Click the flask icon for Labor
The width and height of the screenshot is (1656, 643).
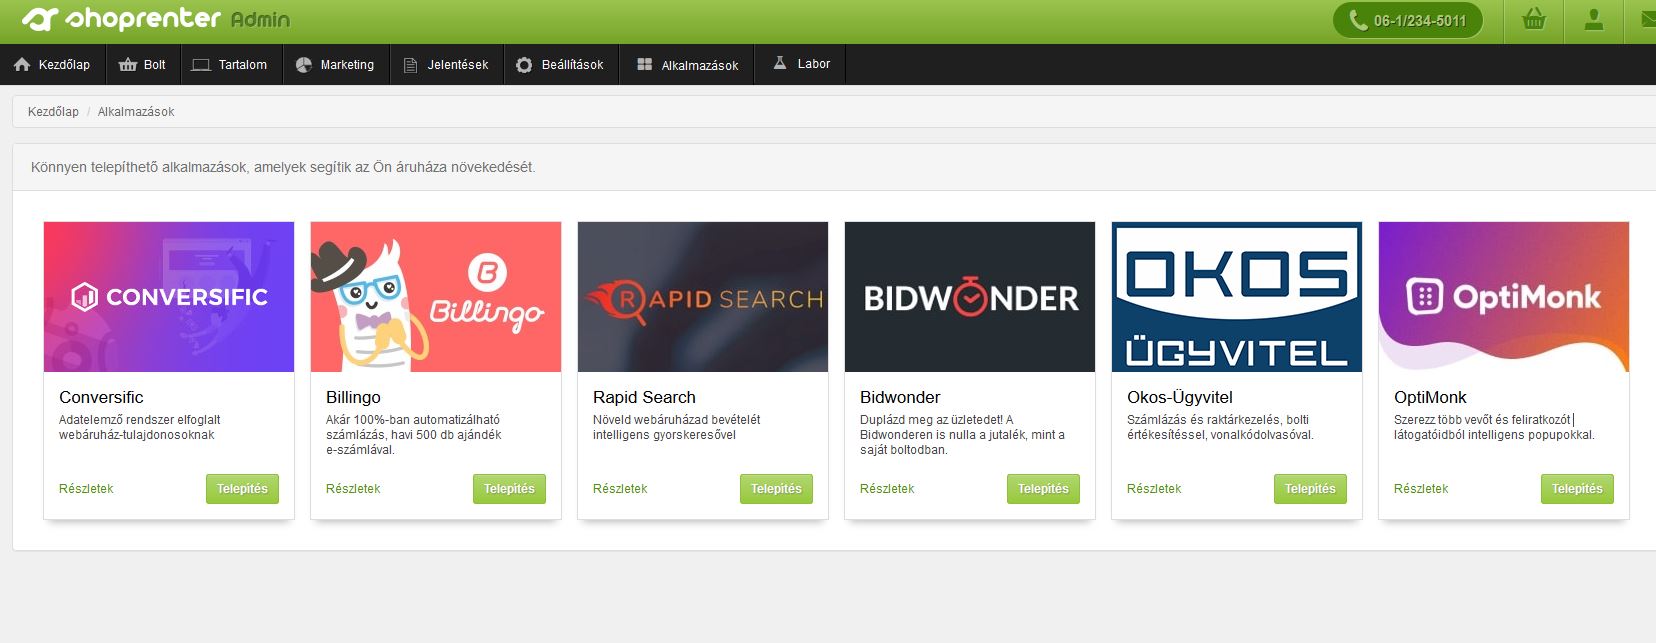(780, 63)
